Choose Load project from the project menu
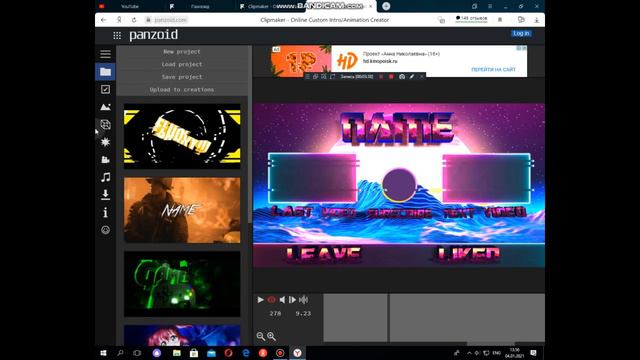 coord(182,64)
